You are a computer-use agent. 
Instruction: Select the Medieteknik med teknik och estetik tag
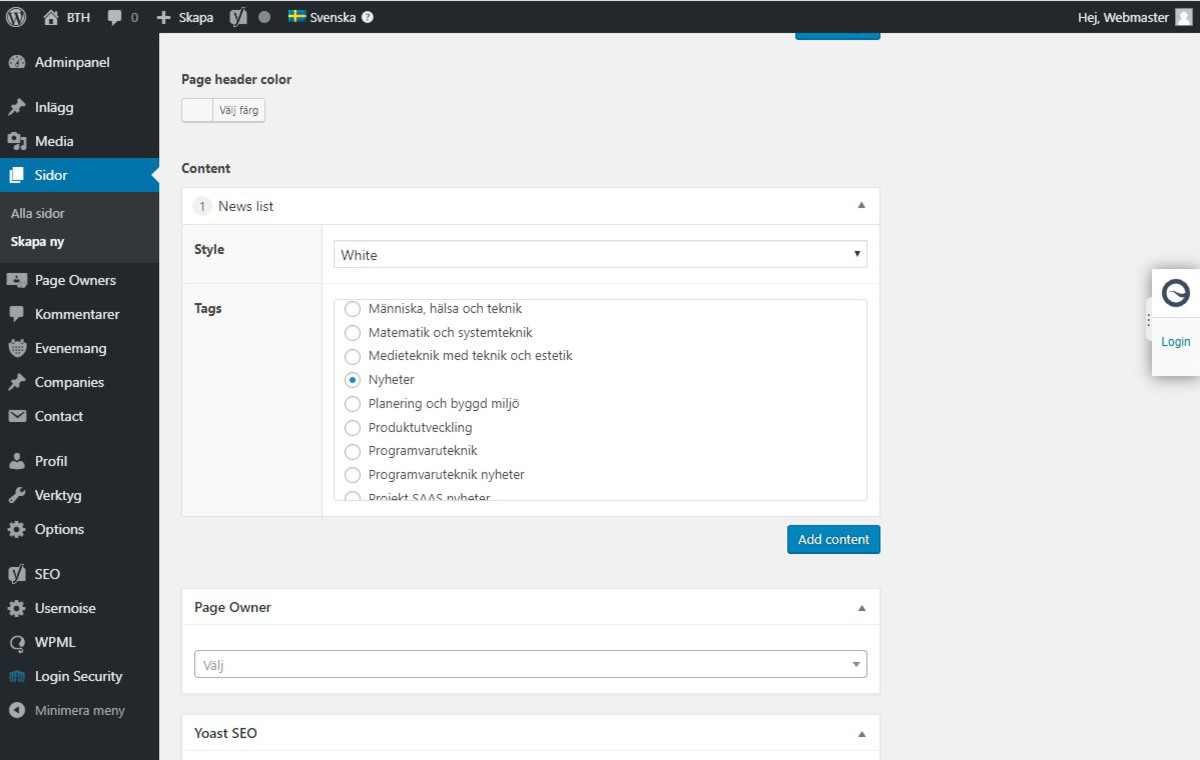point(352,356)
